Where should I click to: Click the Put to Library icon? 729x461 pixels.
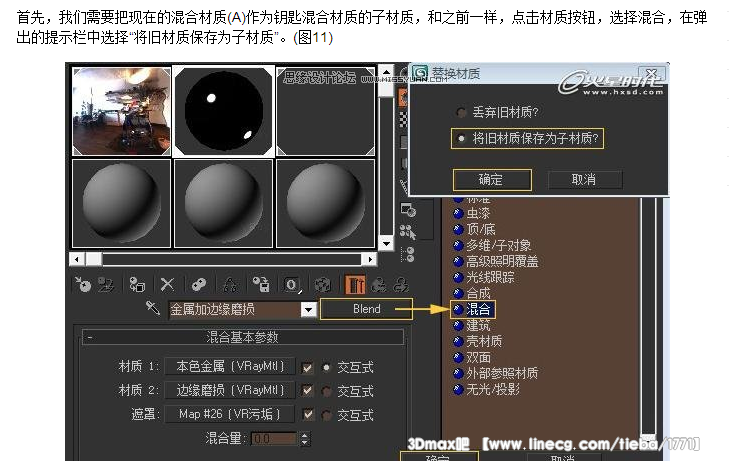[x=261, y=284]
